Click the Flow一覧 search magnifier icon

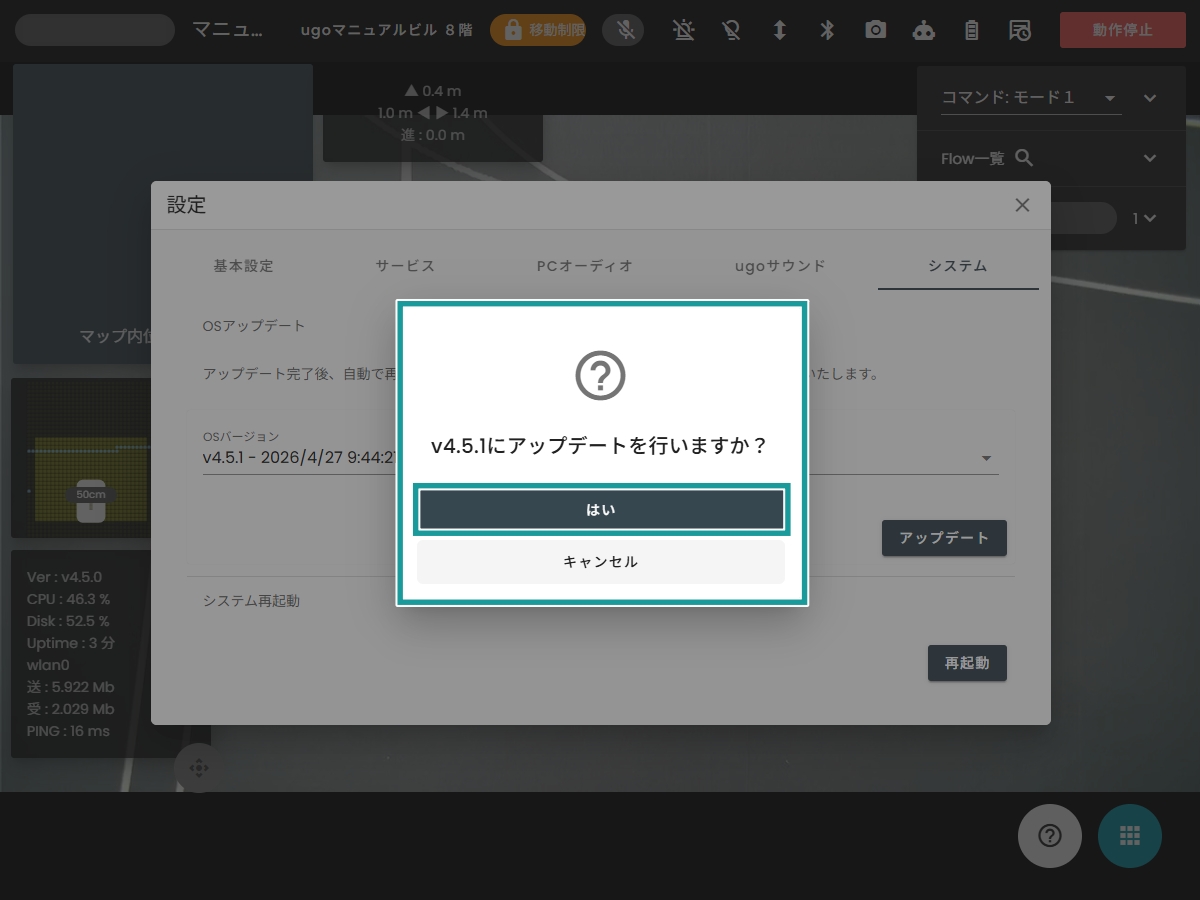point(1024,158)
